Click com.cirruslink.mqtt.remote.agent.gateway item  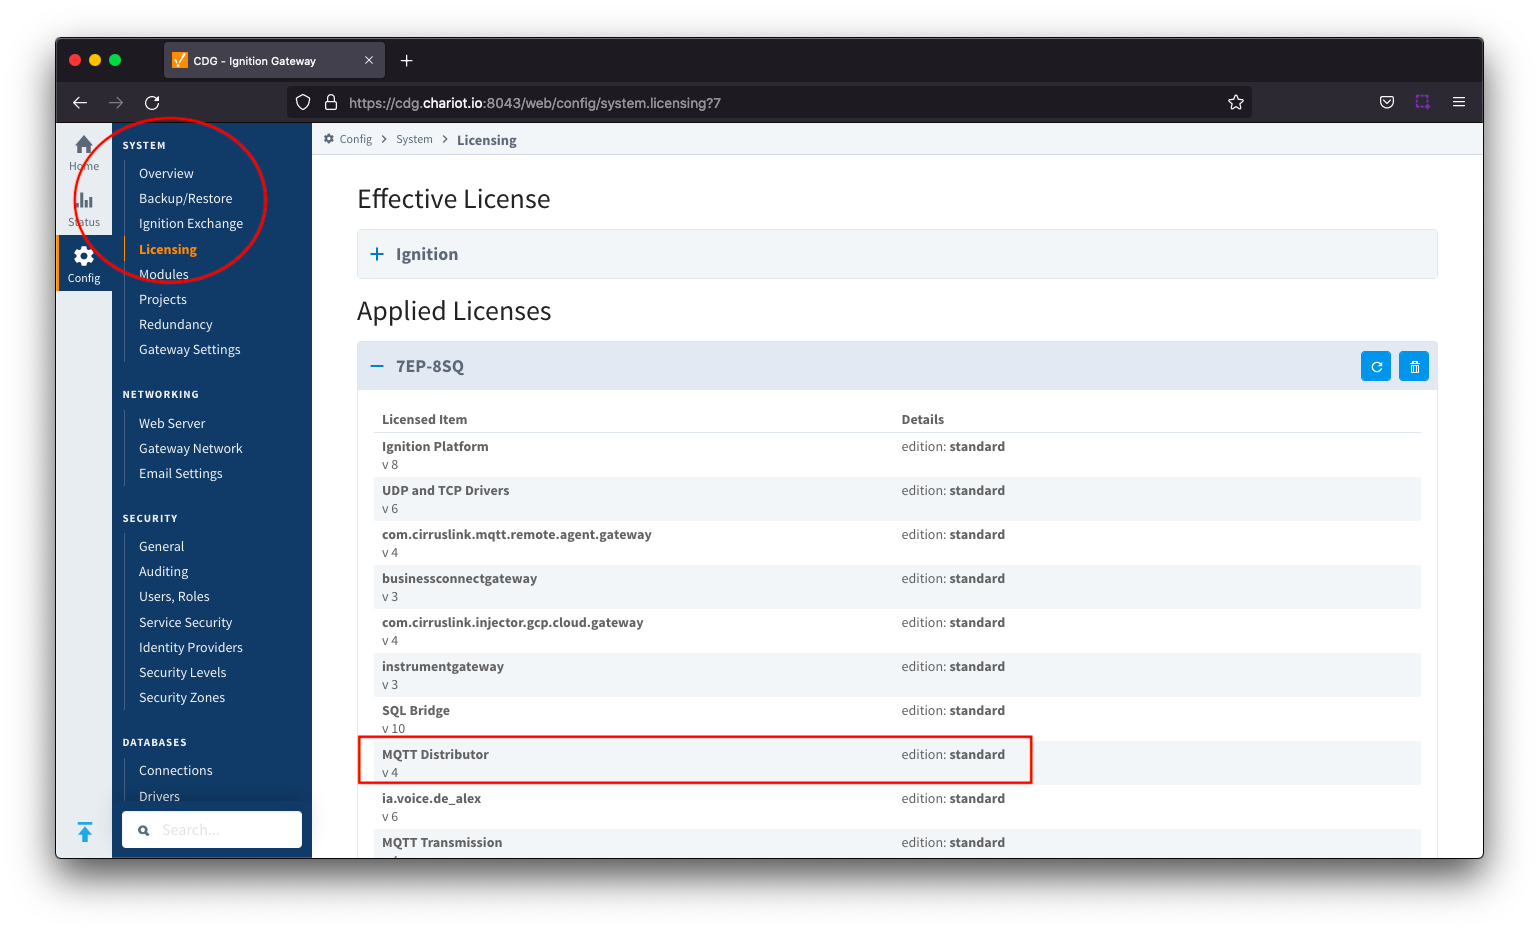click(517, 534)
